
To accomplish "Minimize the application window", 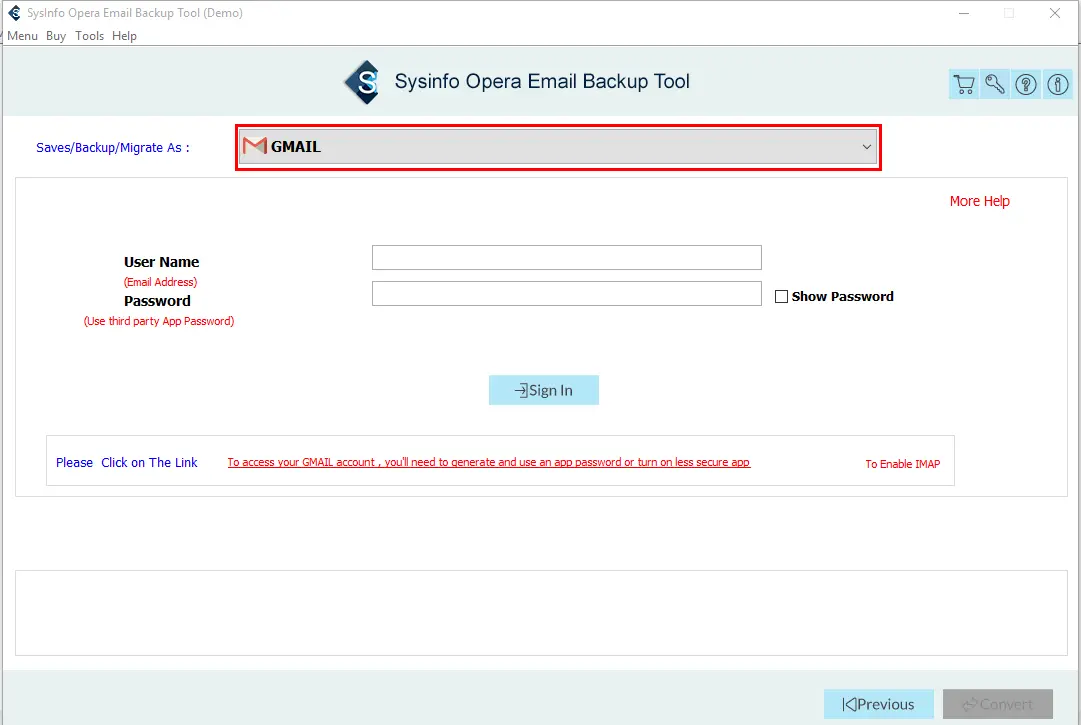I will click(x=964, y=13).
